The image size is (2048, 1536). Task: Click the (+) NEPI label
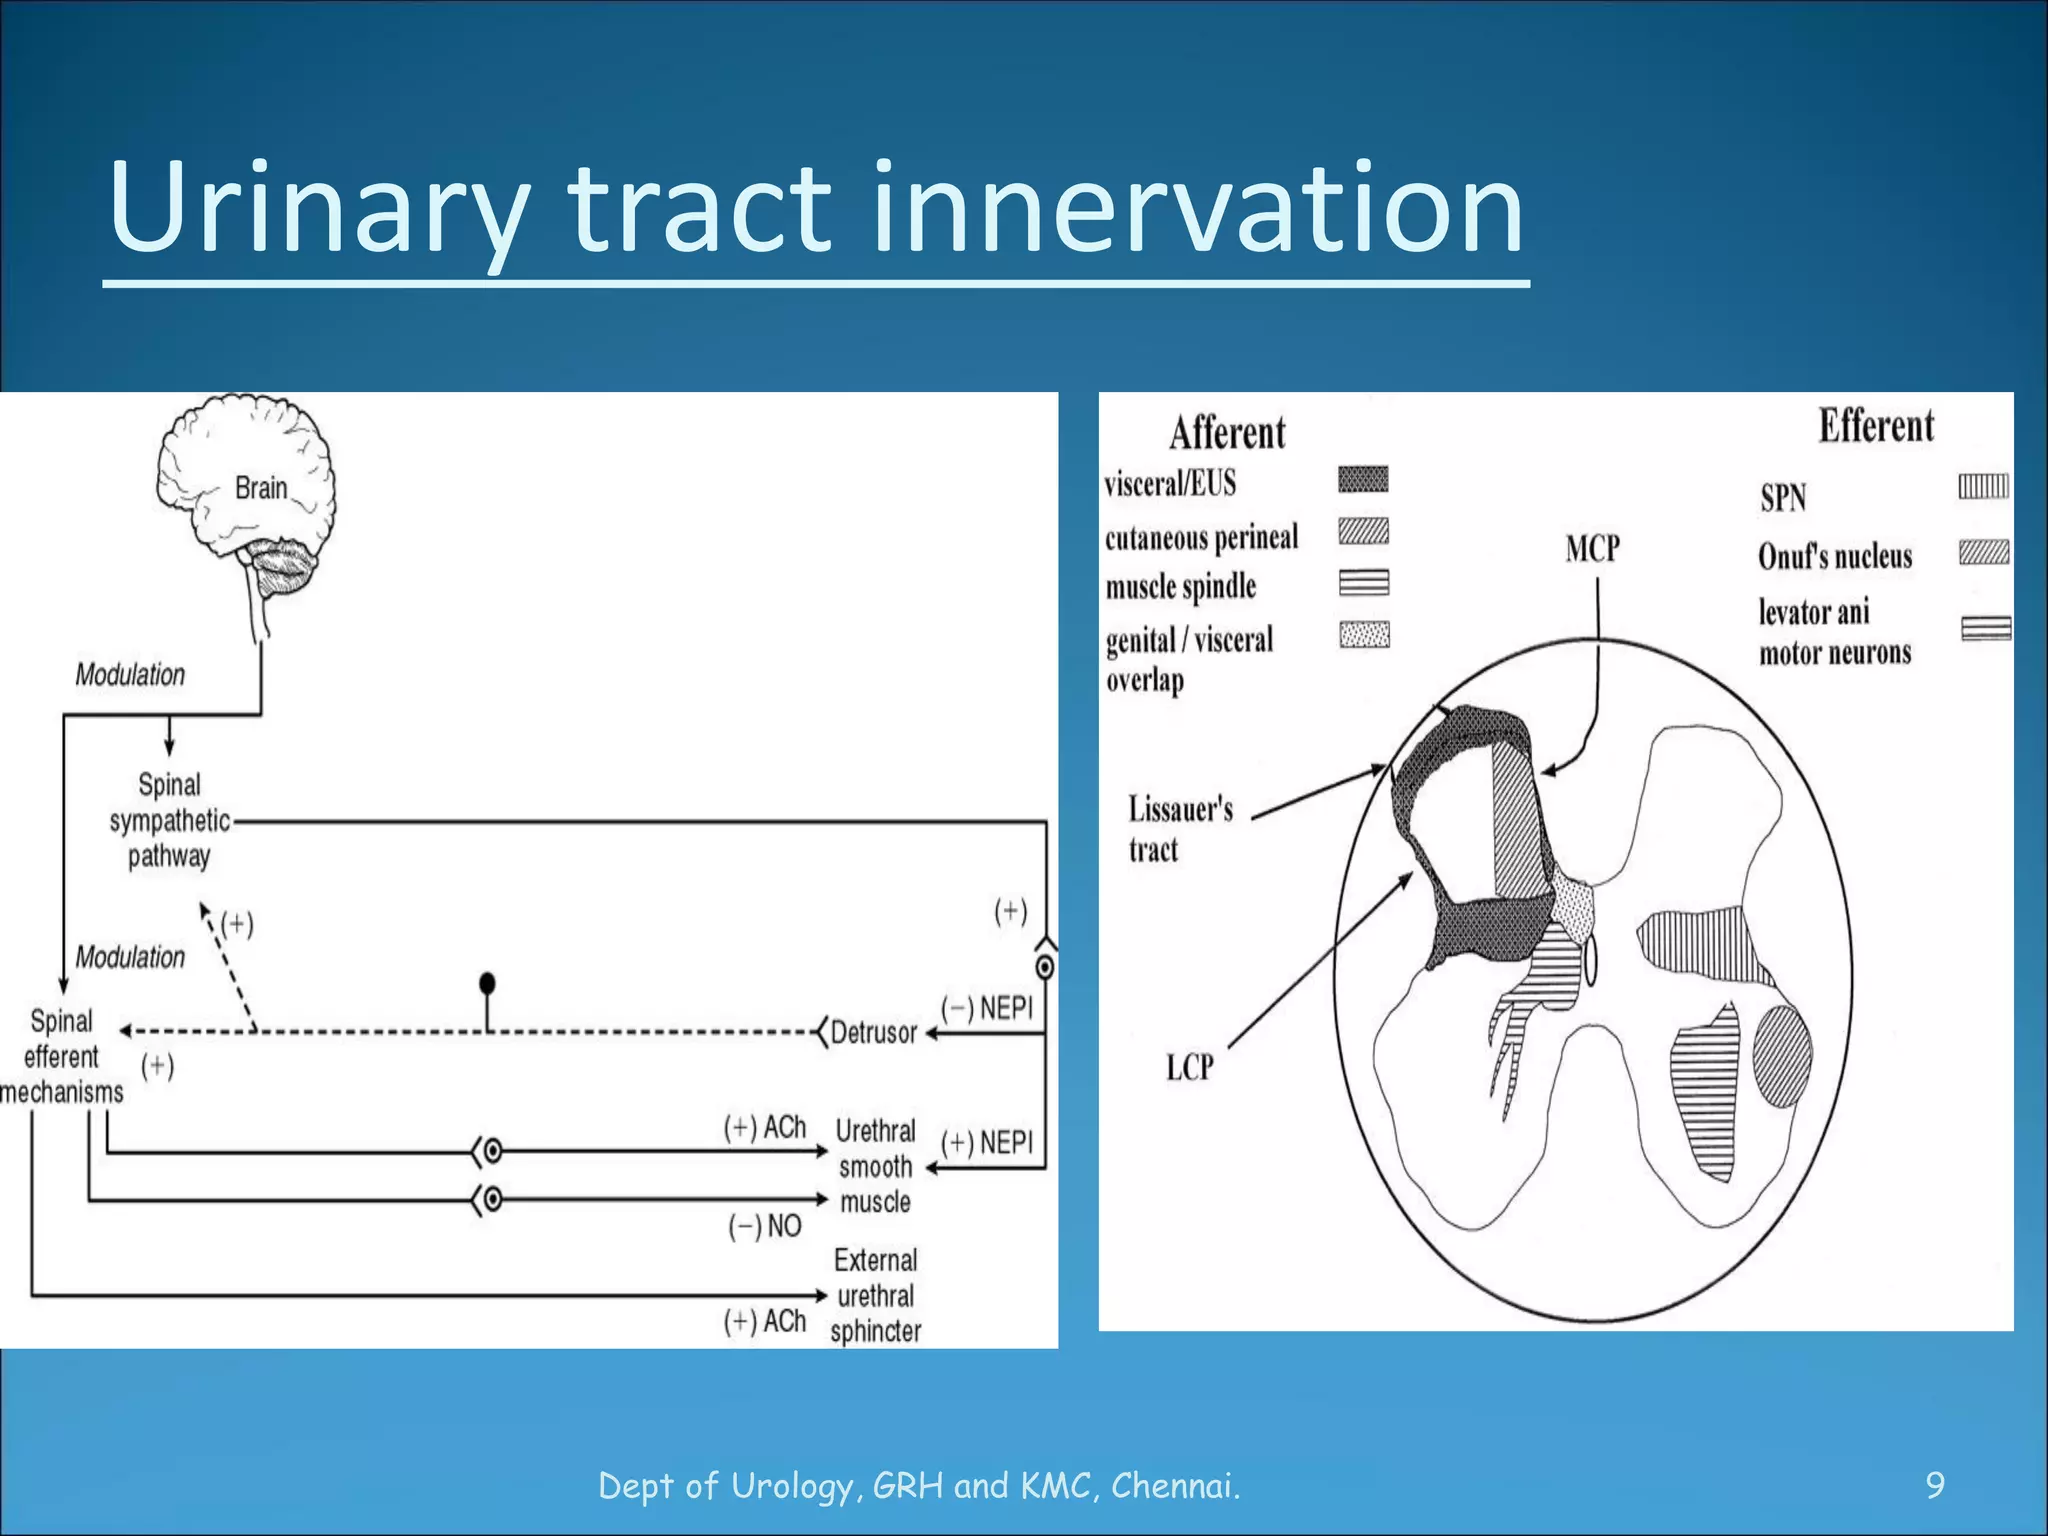click(987, 1142)
